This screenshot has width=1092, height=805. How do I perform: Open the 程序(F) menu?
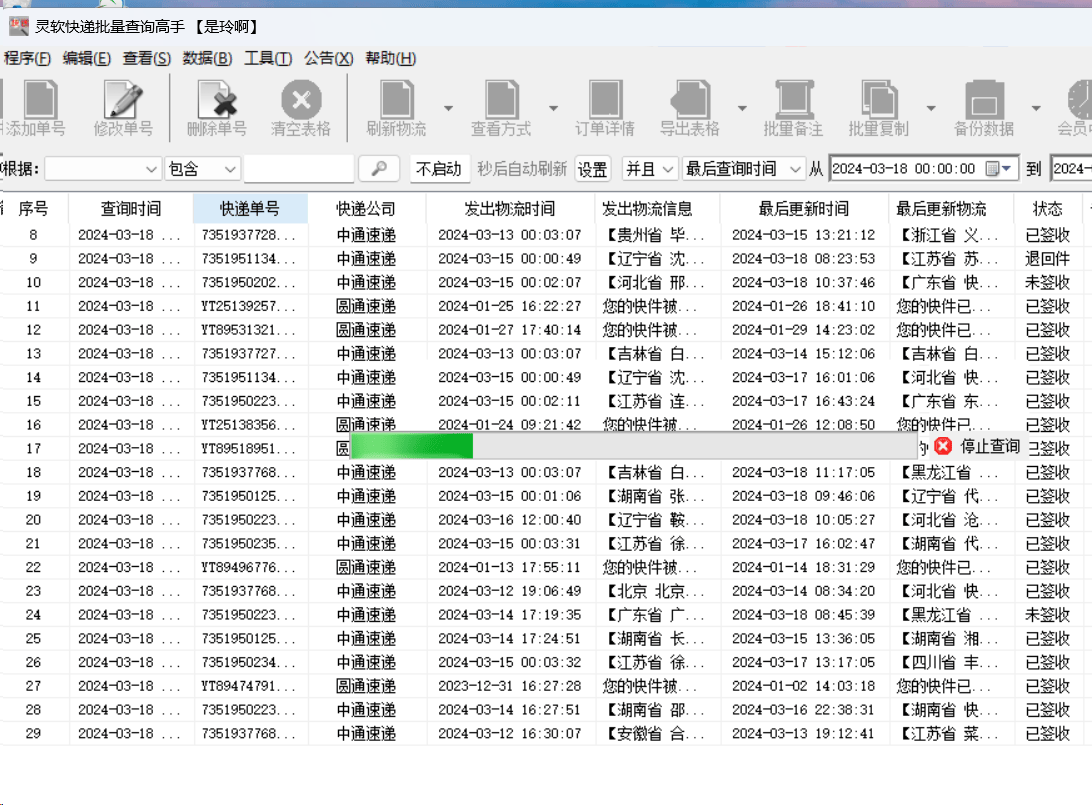pyautogui.click(x=27, y=58)
